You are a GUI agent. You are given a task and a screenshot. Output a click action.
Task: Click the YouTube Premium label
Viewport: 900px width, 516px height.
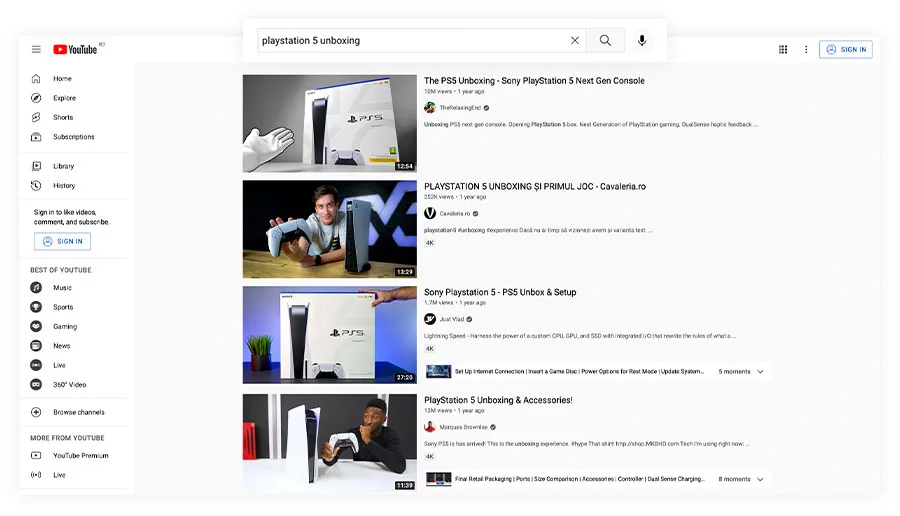pyautogui.click(x=80, y=455)
